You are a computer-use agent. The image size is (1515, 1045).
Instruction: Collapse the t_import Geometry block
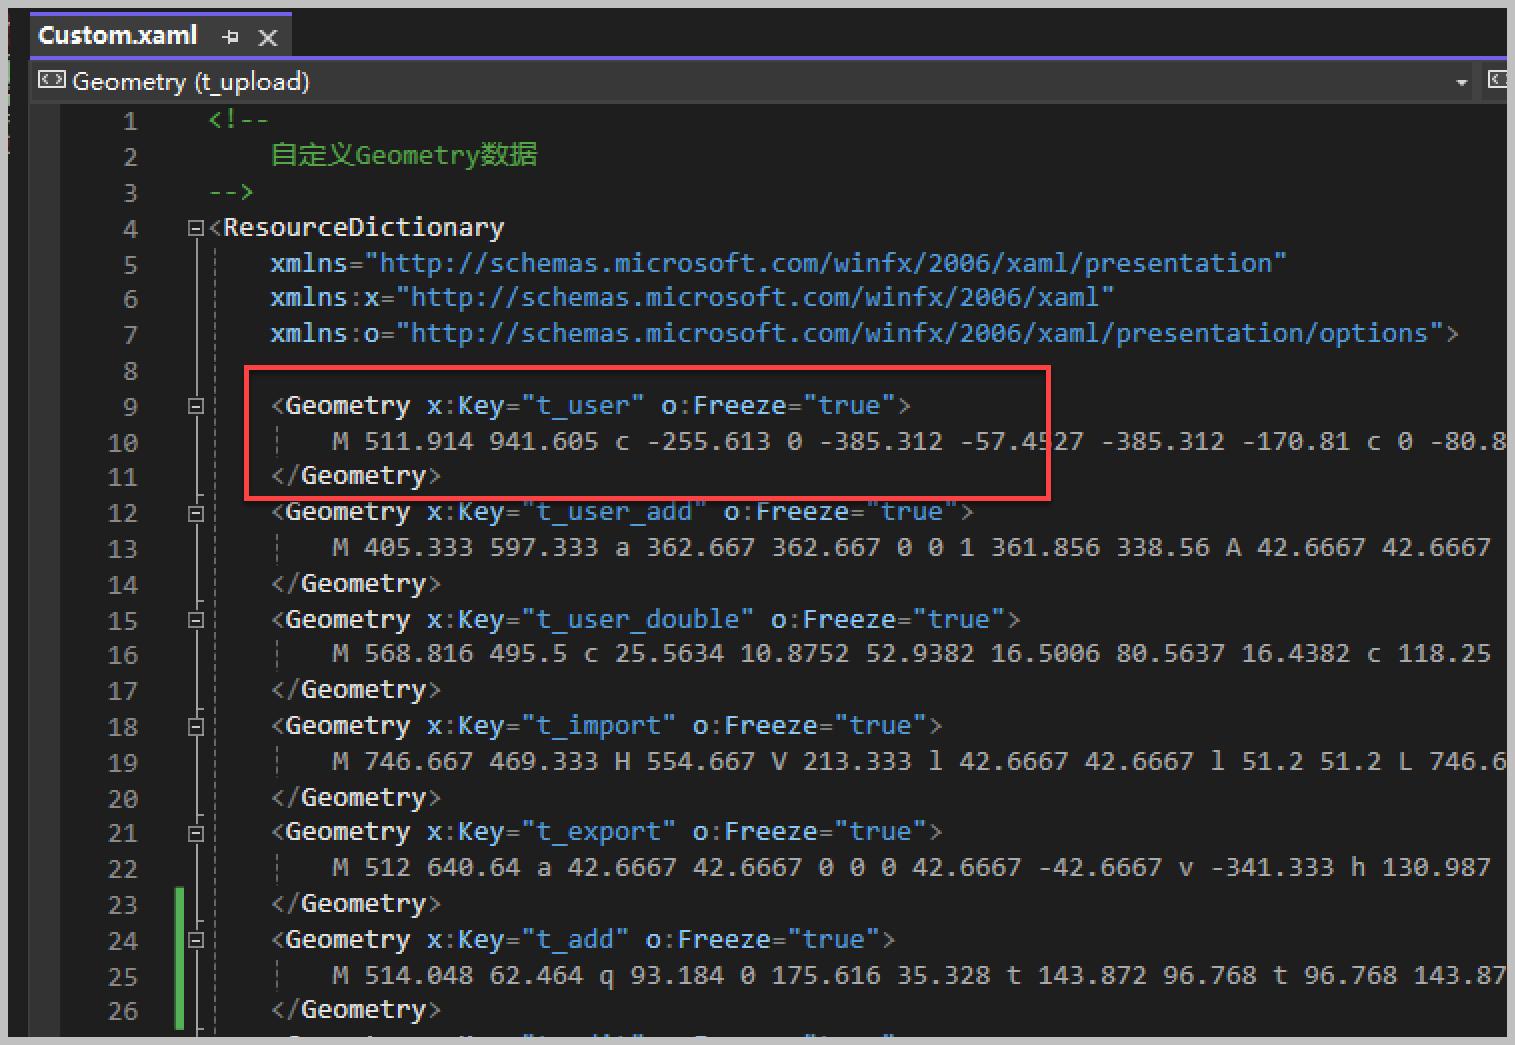196,727
